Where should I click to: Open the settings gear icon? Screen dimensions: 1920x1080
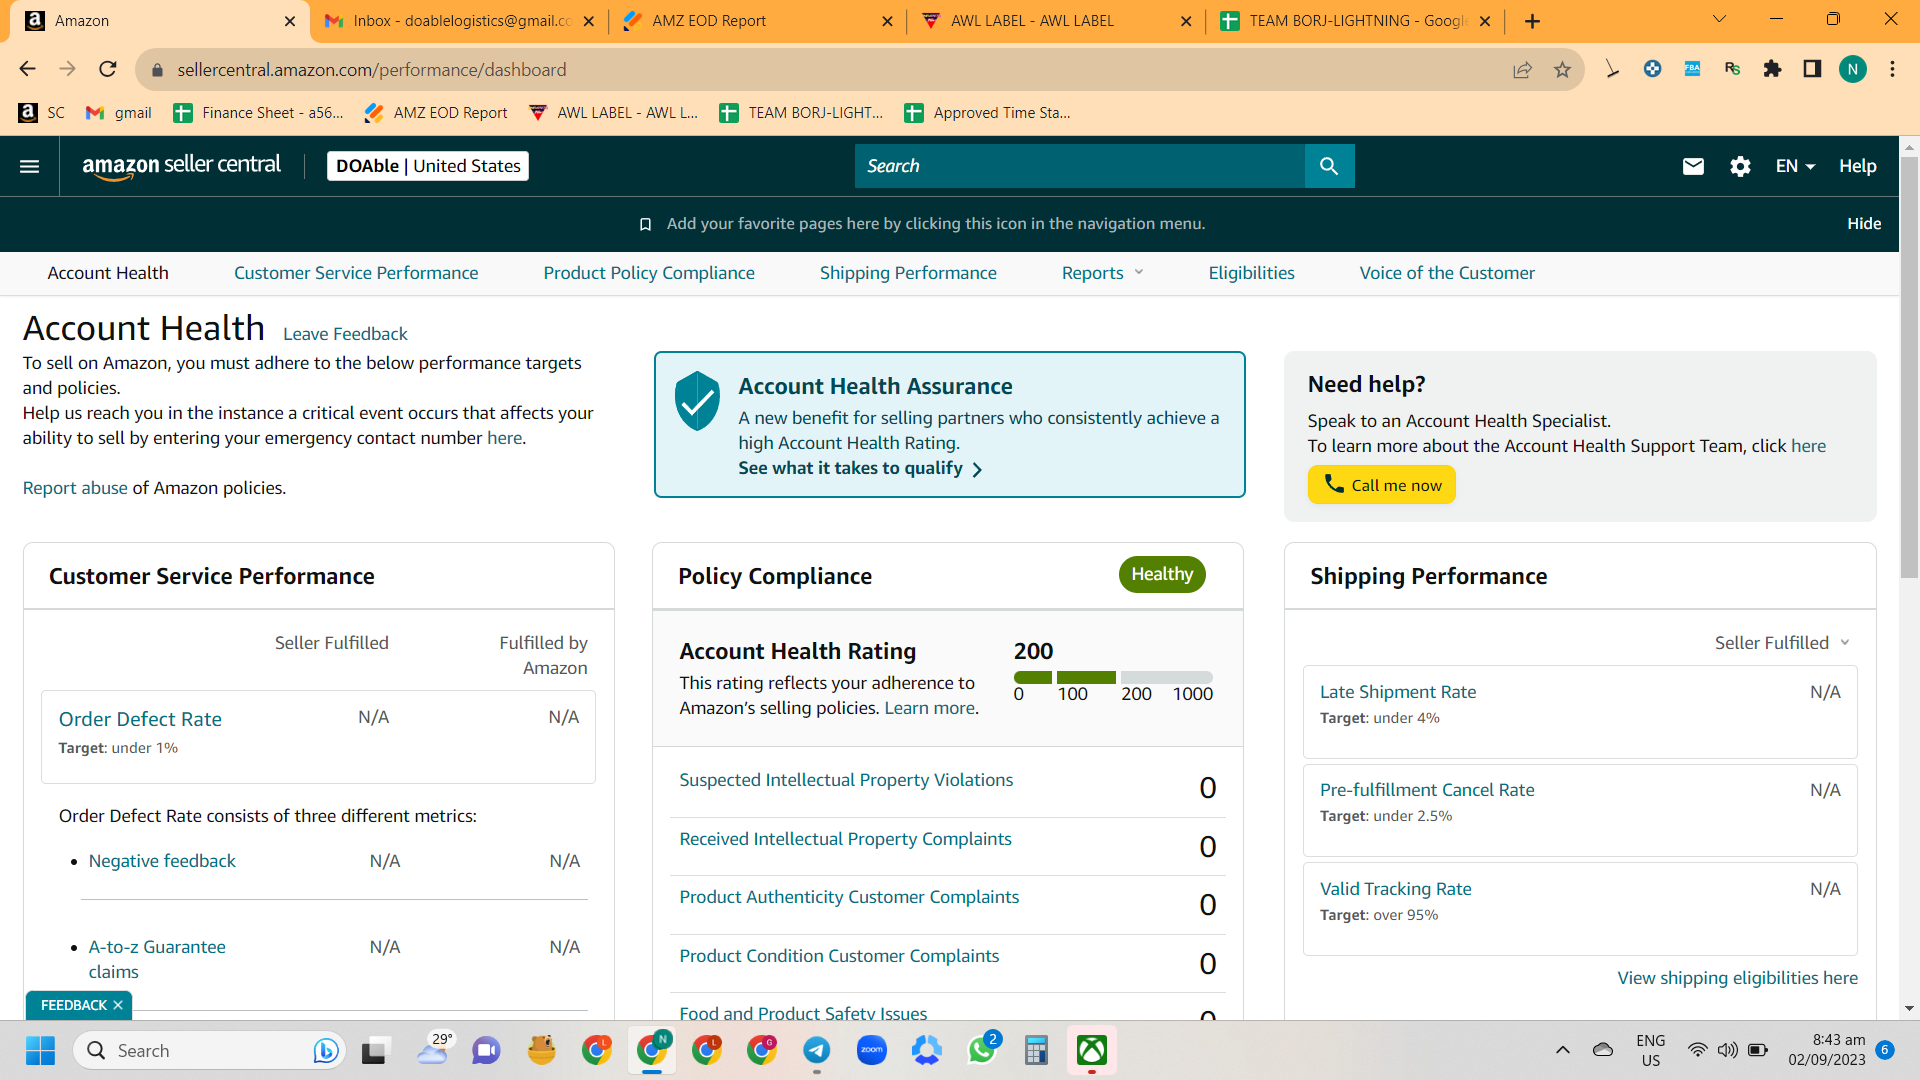(x=1740, y=166)
